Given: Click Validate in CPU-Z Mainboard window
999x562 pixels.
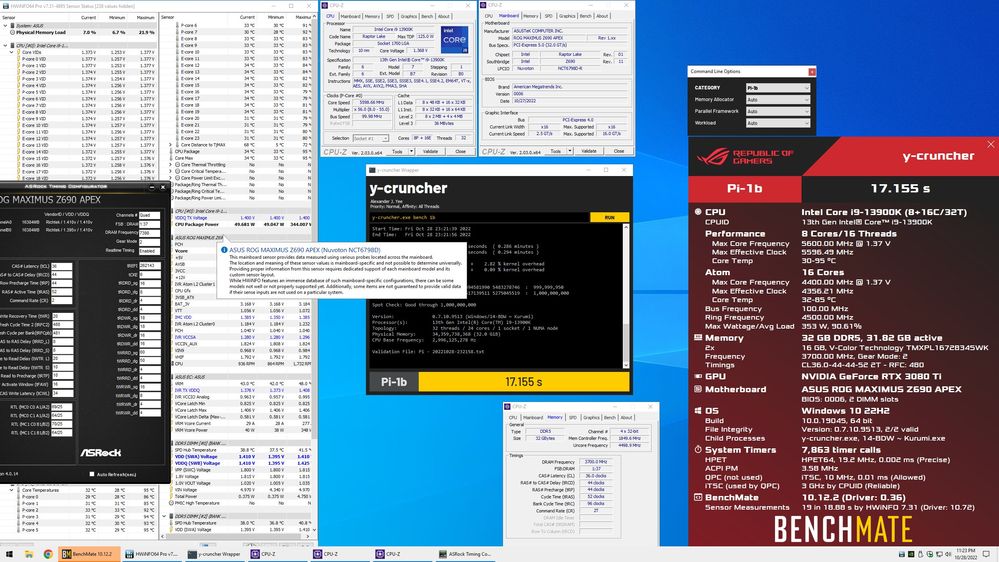Looking at the screenshot, I should (x=589, y=151).
